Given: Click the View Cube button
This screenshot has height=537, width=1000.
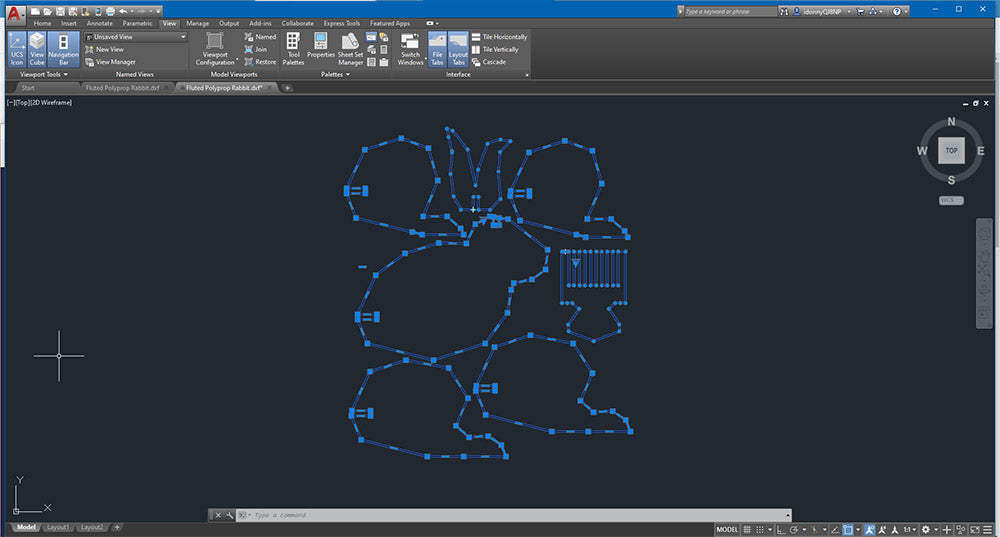Looking at the screenshot, I should (37, 49).
